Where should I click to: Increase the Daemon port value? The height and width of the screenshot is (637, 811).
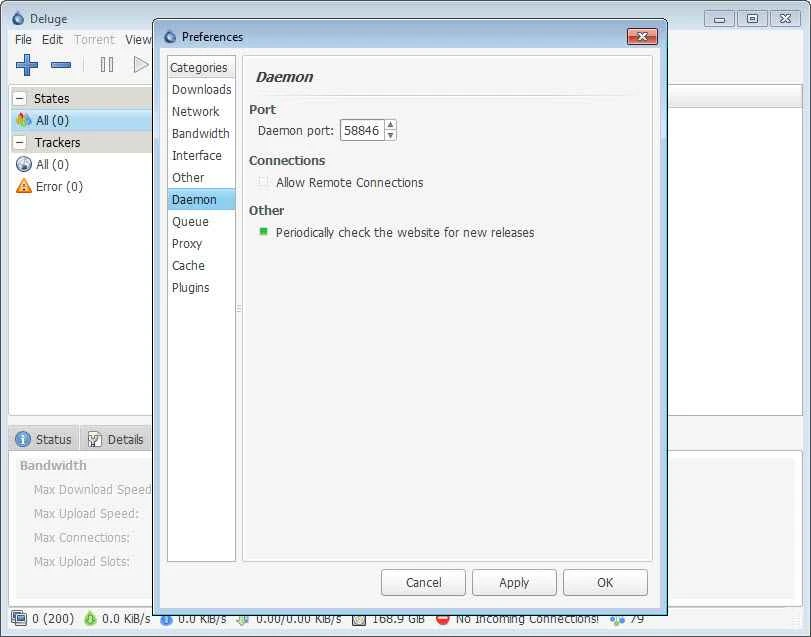point(391,125)
